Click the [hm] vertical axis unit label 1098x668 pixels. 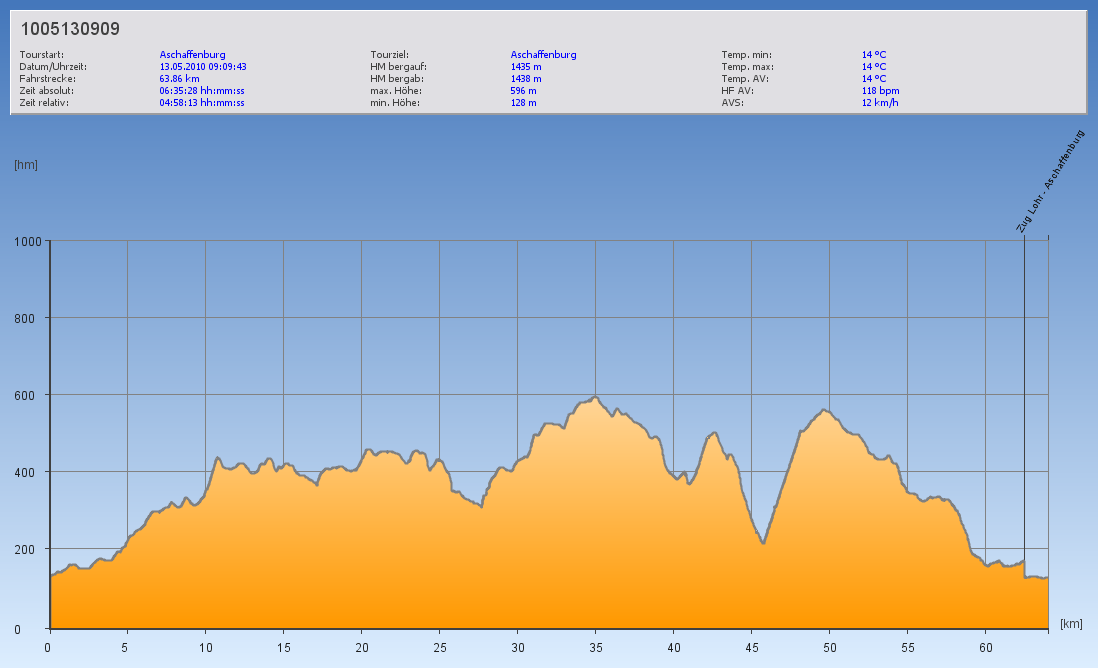coord(25,165)
